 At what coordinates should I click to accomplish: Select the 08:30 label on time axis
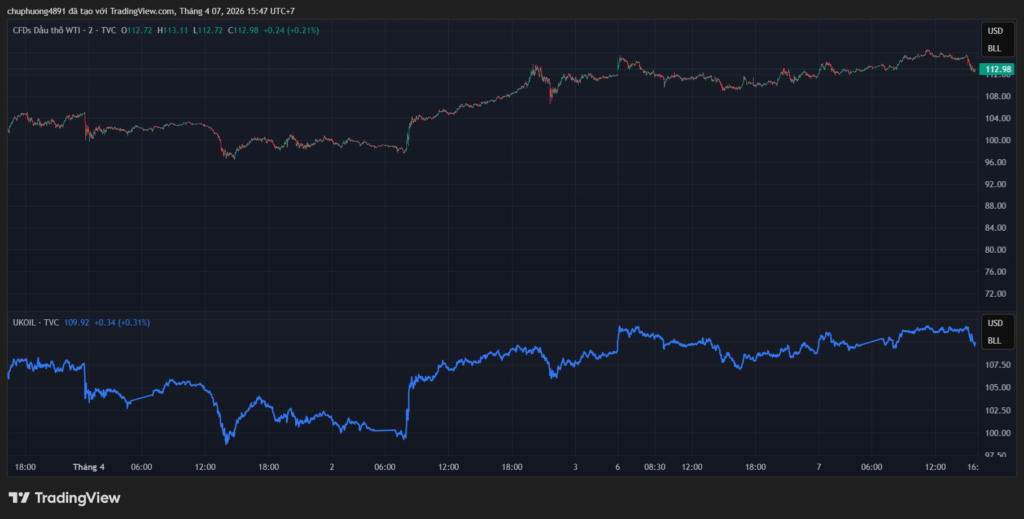click(x=655, y=466)
